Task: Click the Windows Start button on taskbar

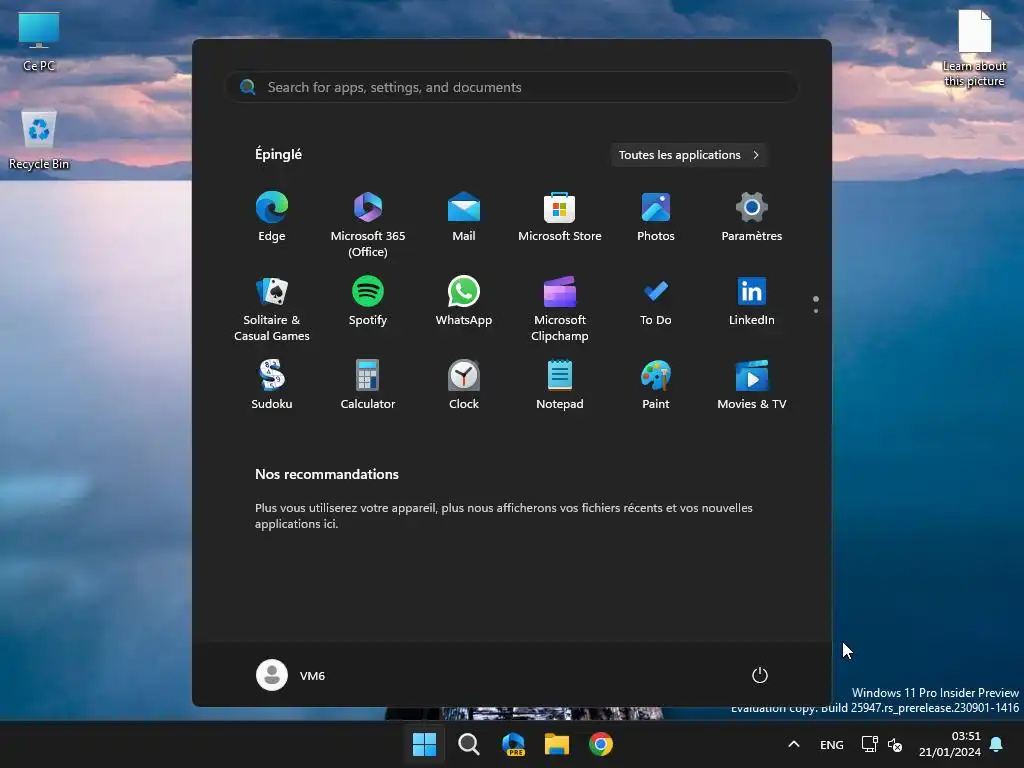Action: [x=424, y=744]
